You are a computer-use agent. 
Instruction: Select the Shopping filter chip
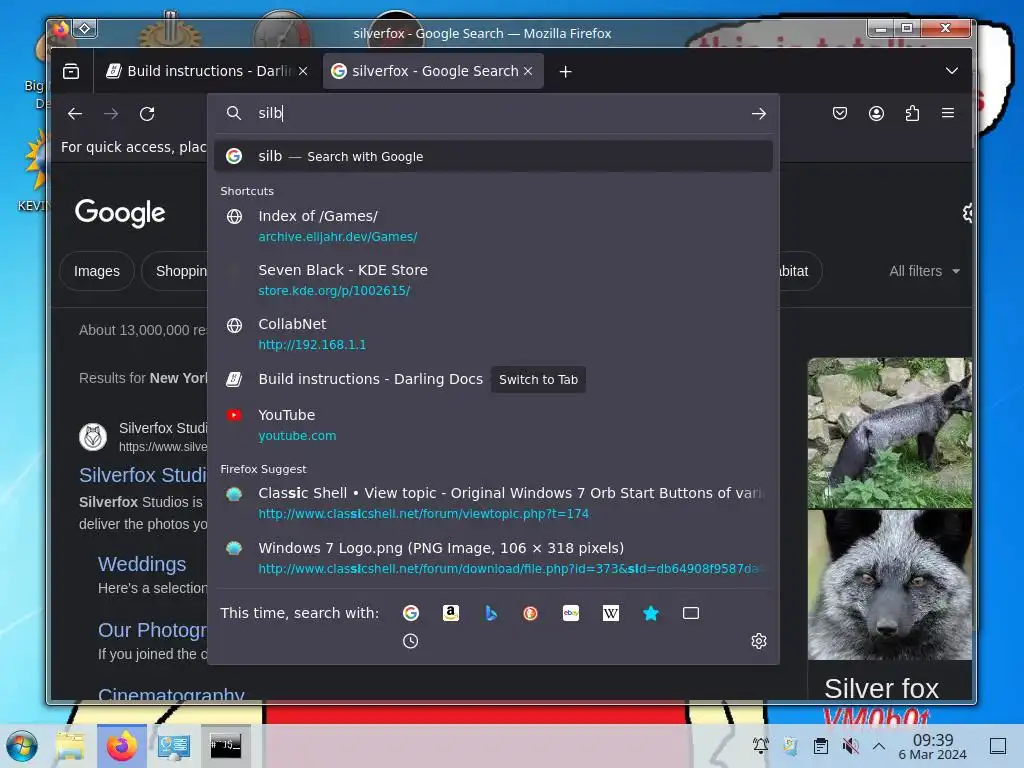(176, 271)
